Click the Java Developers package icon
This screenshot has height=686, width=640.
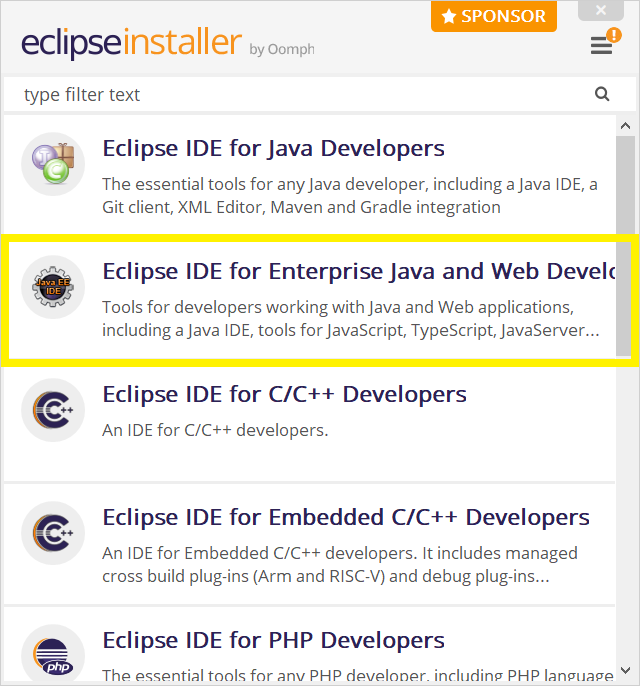pyautogui.click(x=53, y=164)
